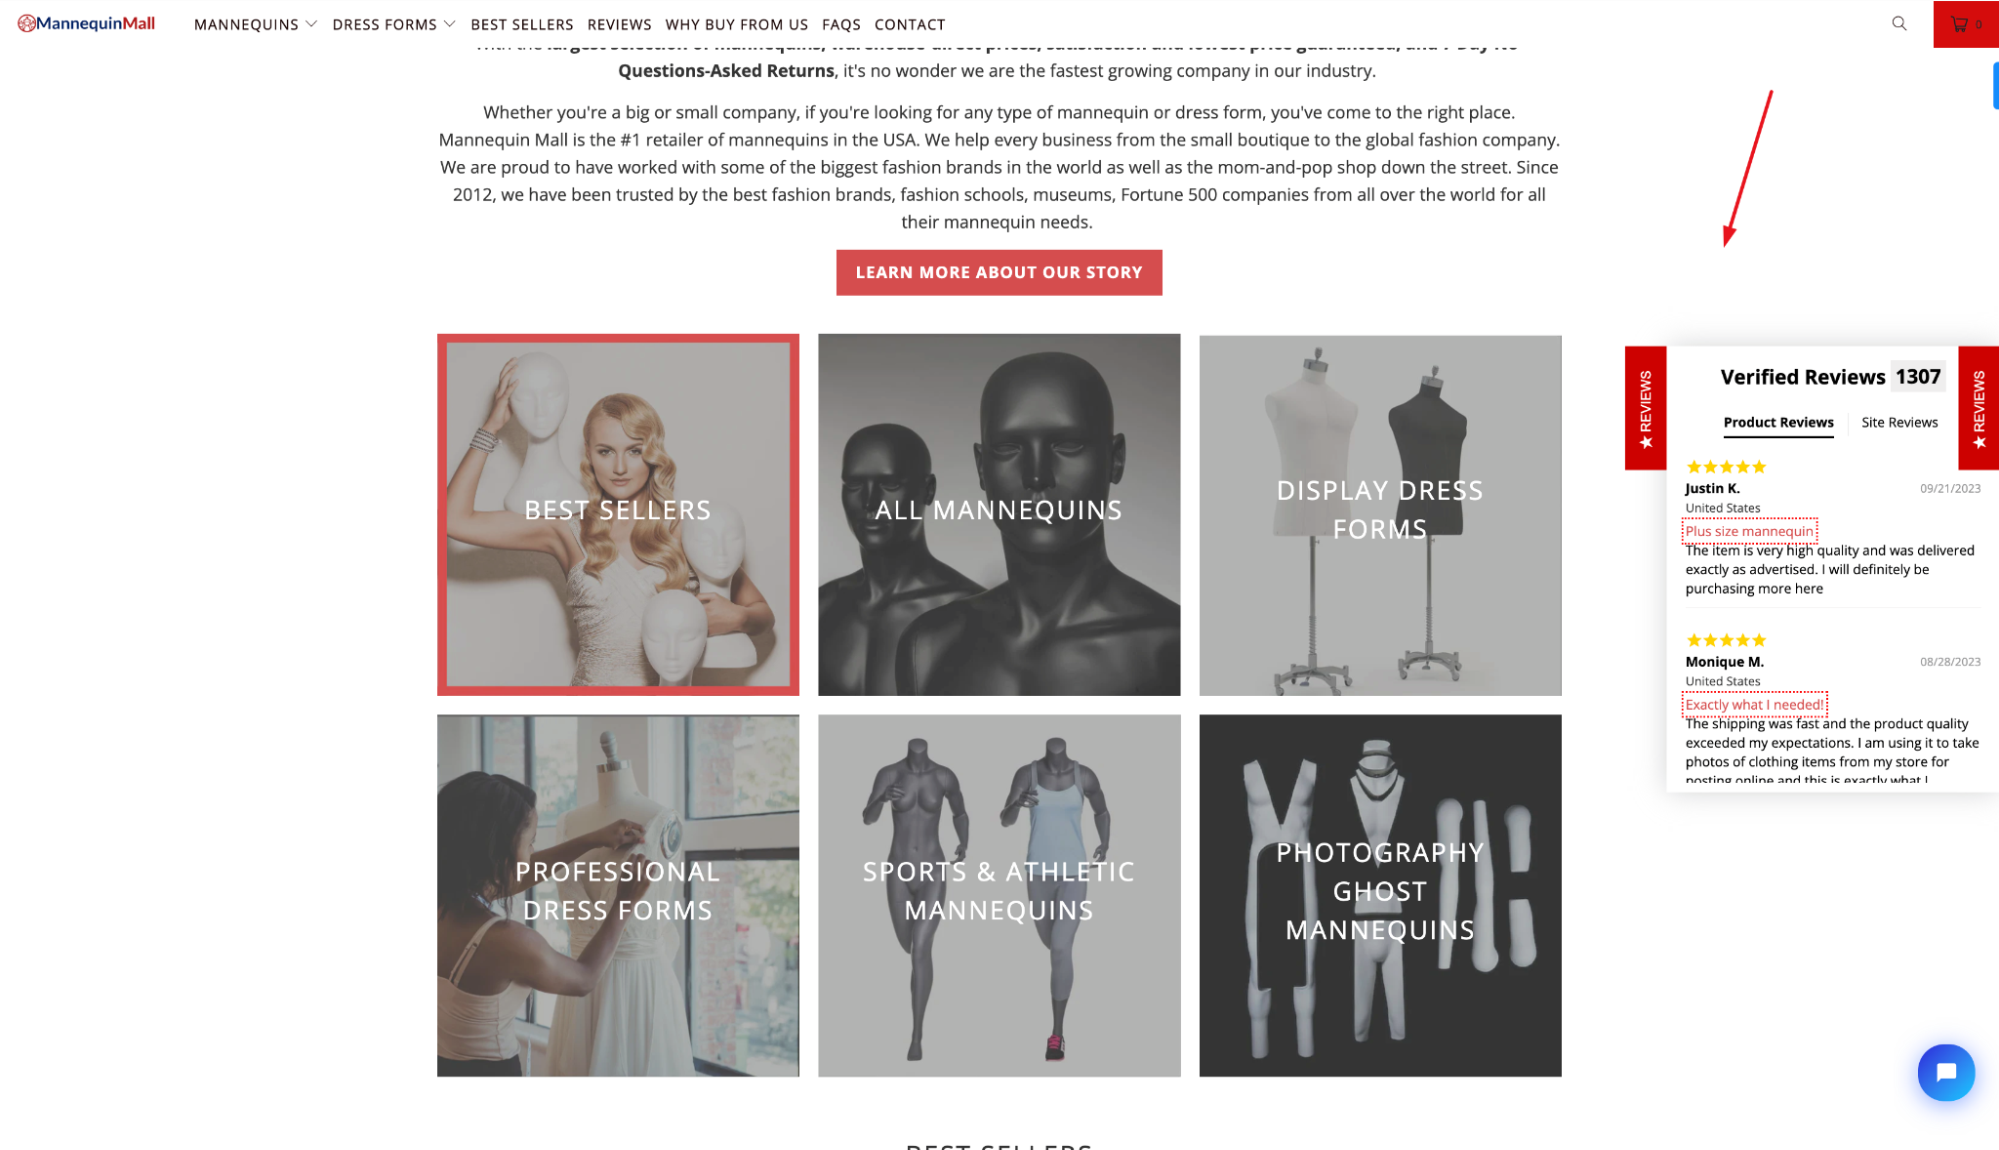Open the search magnifier icon
Image resolution: width=1999 pixels, height=1150 pixels.
(x=1899, y=23)
